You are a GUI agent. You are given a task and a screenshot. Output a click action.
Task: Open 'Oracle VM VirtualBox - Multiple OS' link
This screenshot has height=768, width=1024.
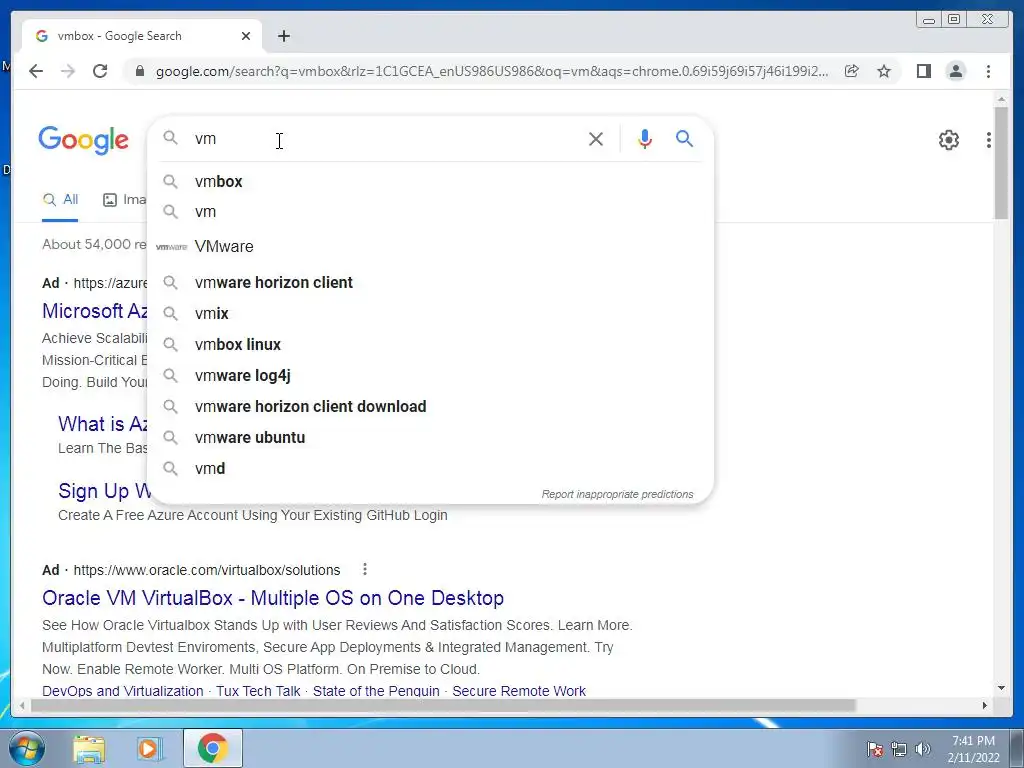[273, 598]
